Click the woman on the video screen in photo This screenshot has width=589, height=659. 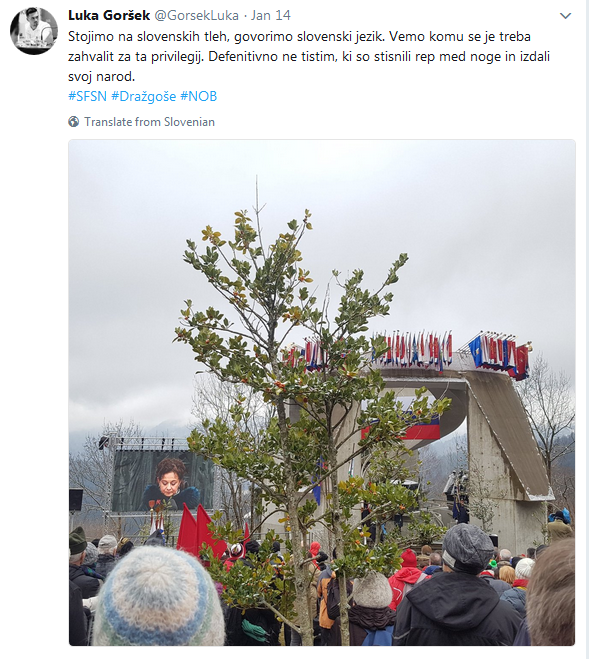[170, 483]
